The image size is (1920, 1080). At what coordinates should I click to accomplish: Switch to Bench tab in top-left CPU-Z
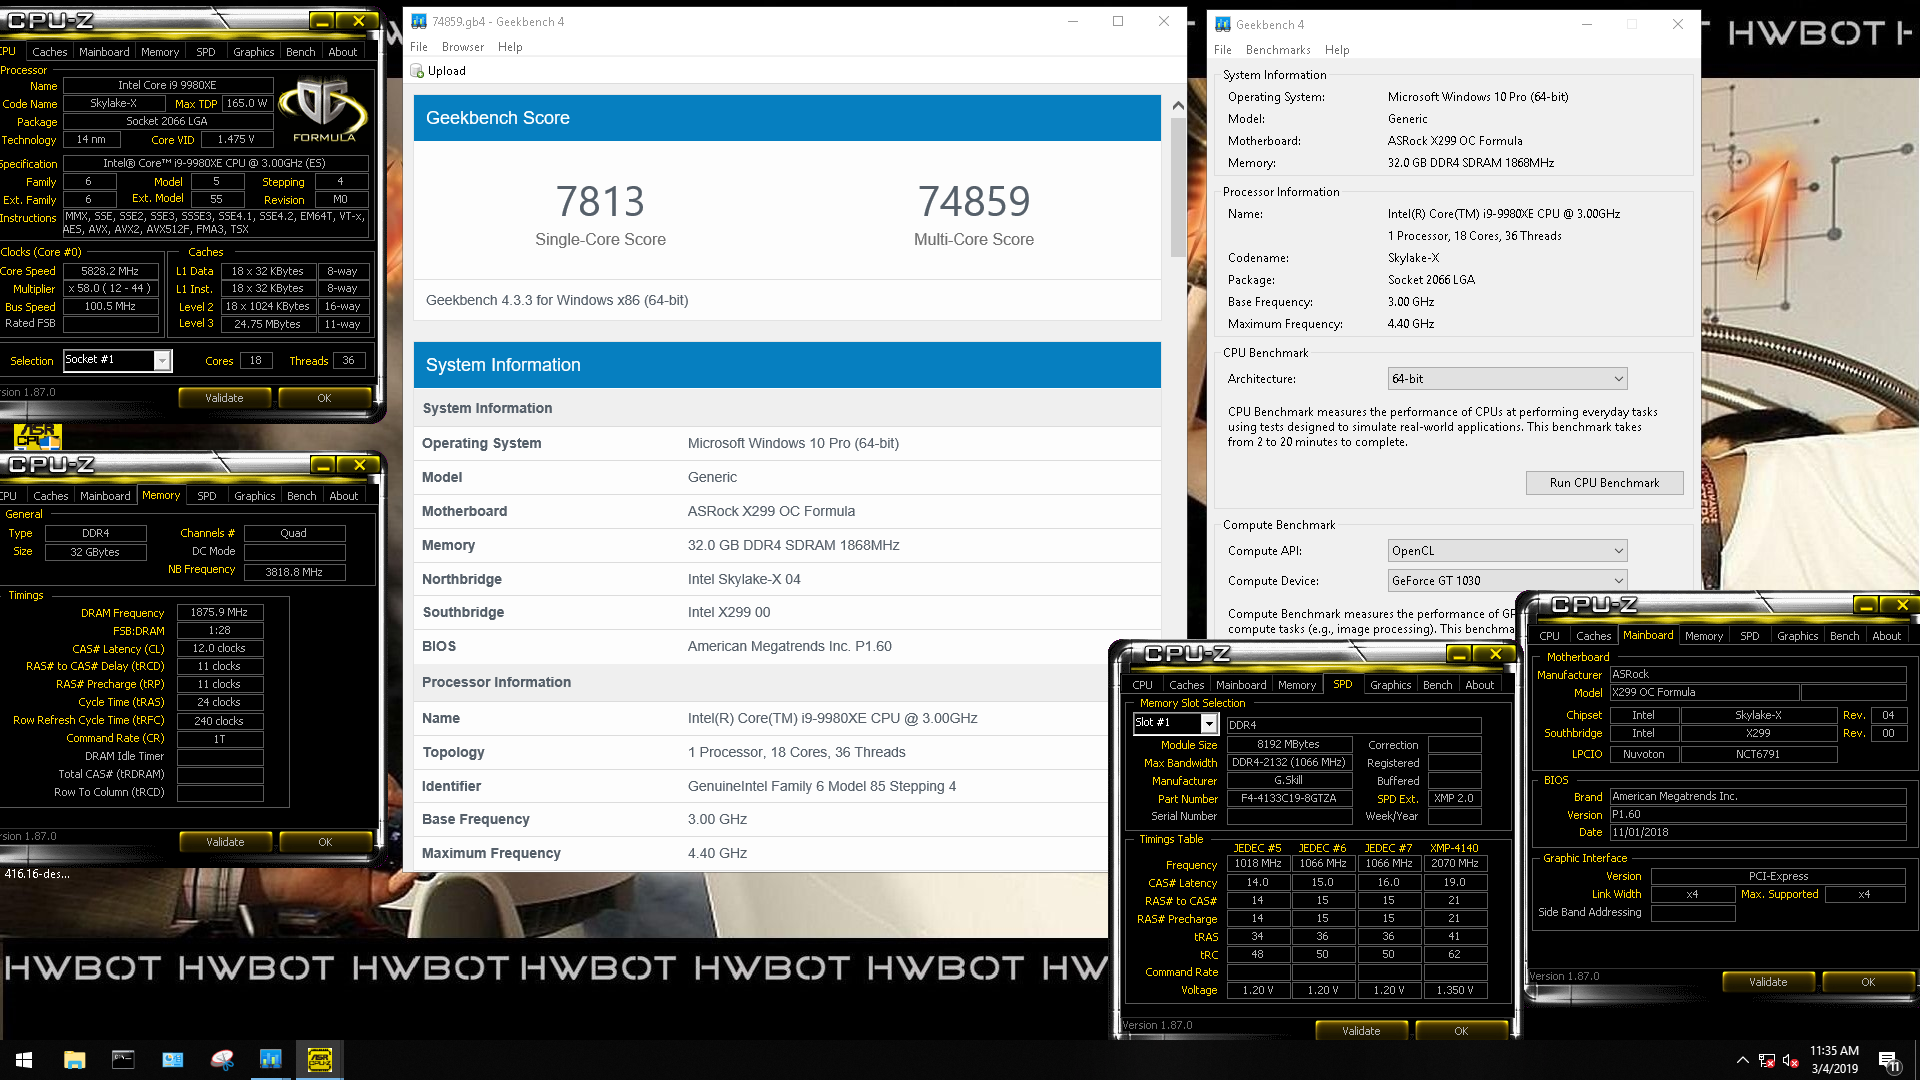click(300, 52)
